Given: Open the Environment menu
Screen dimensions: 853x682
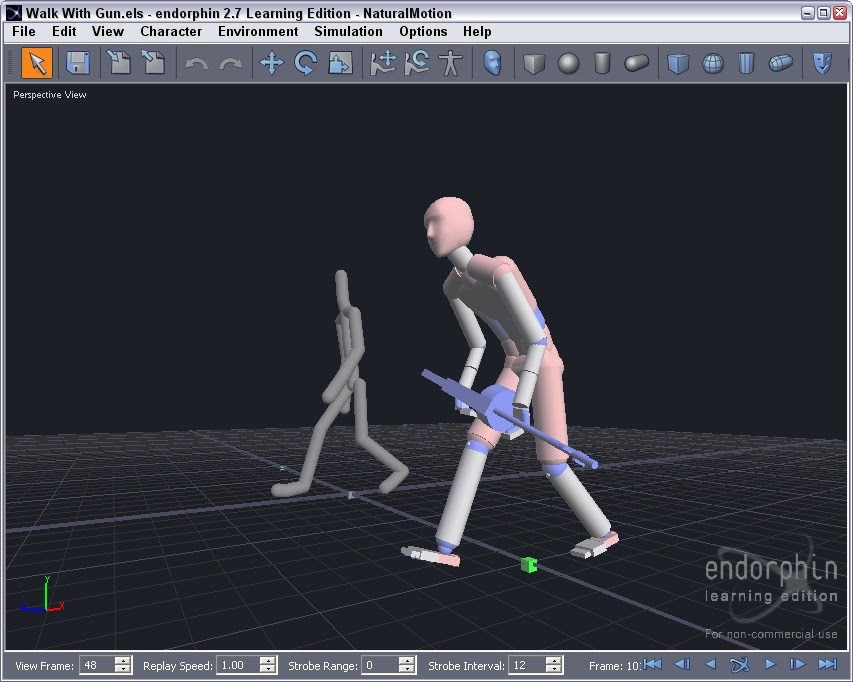Looking at the screenshot, I should coord(258,32).
